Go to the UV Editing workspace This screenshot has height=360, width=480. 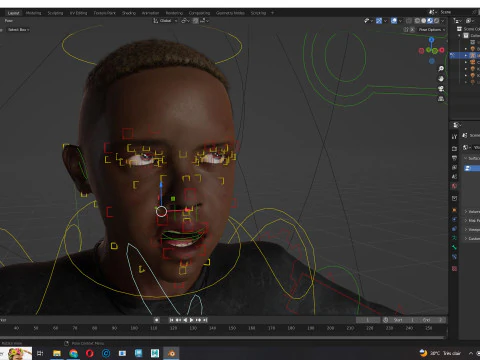(78, 13)
